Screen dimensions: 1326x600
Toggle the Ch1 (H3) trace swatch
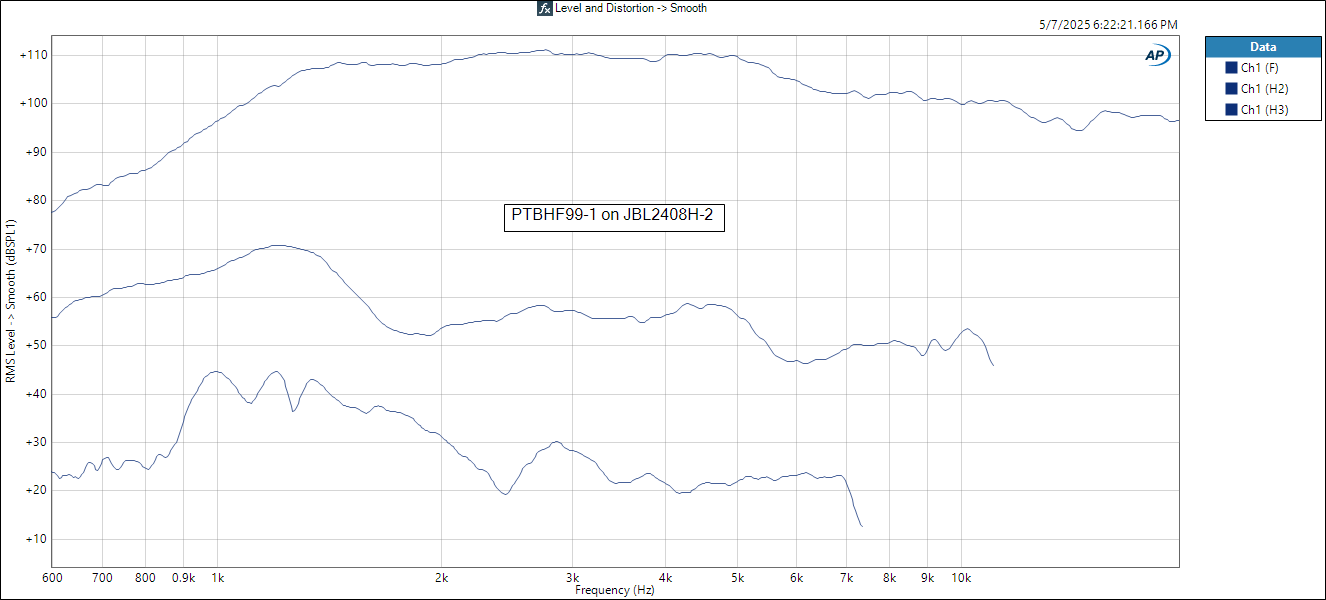click(x=1231, y=110)
